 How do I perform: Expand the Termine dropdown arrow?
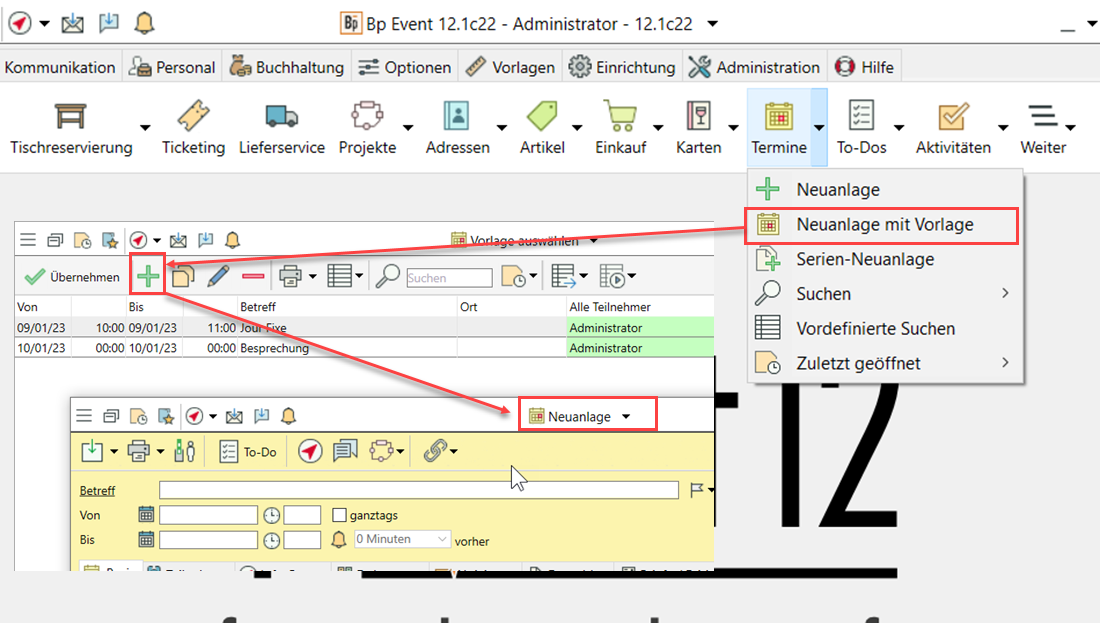819,128
